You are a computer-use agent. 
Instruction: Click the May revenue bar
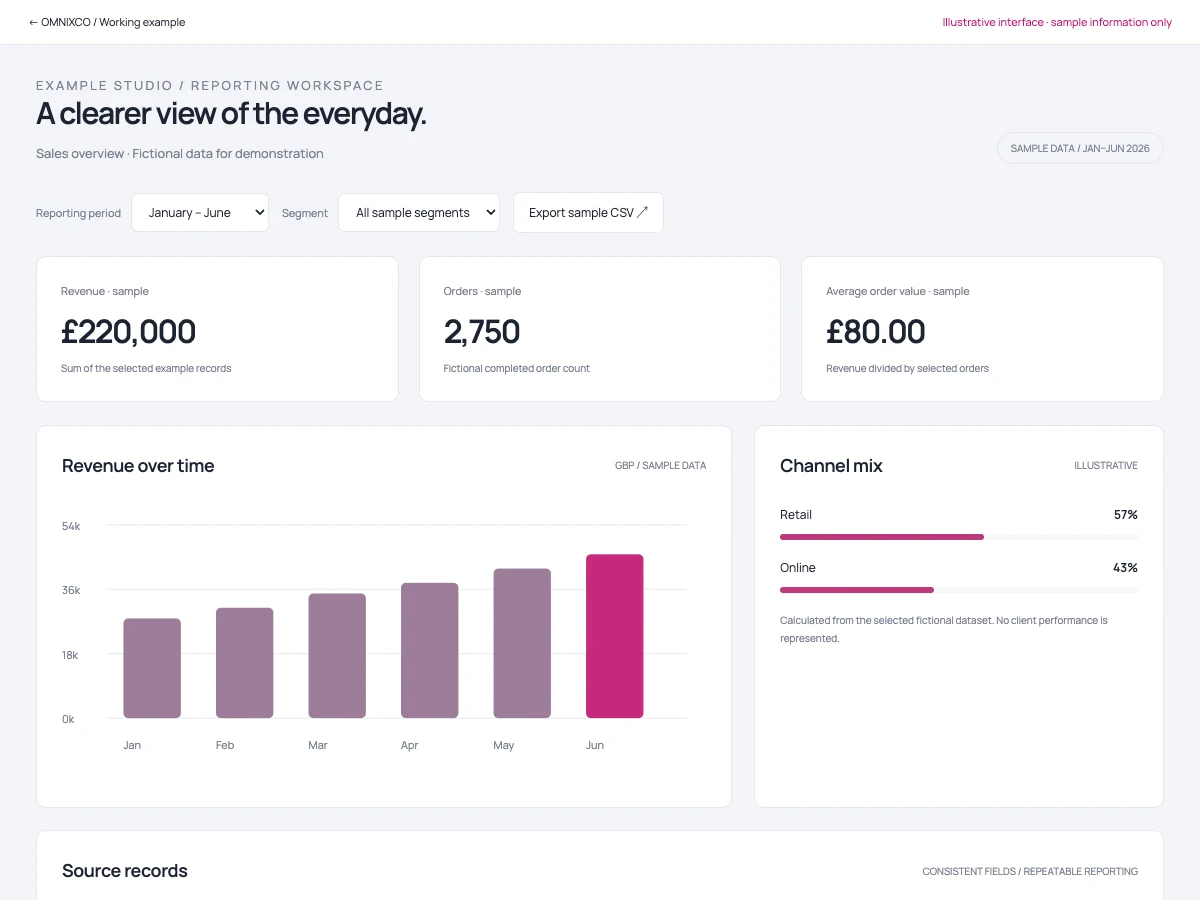[522, 643]
